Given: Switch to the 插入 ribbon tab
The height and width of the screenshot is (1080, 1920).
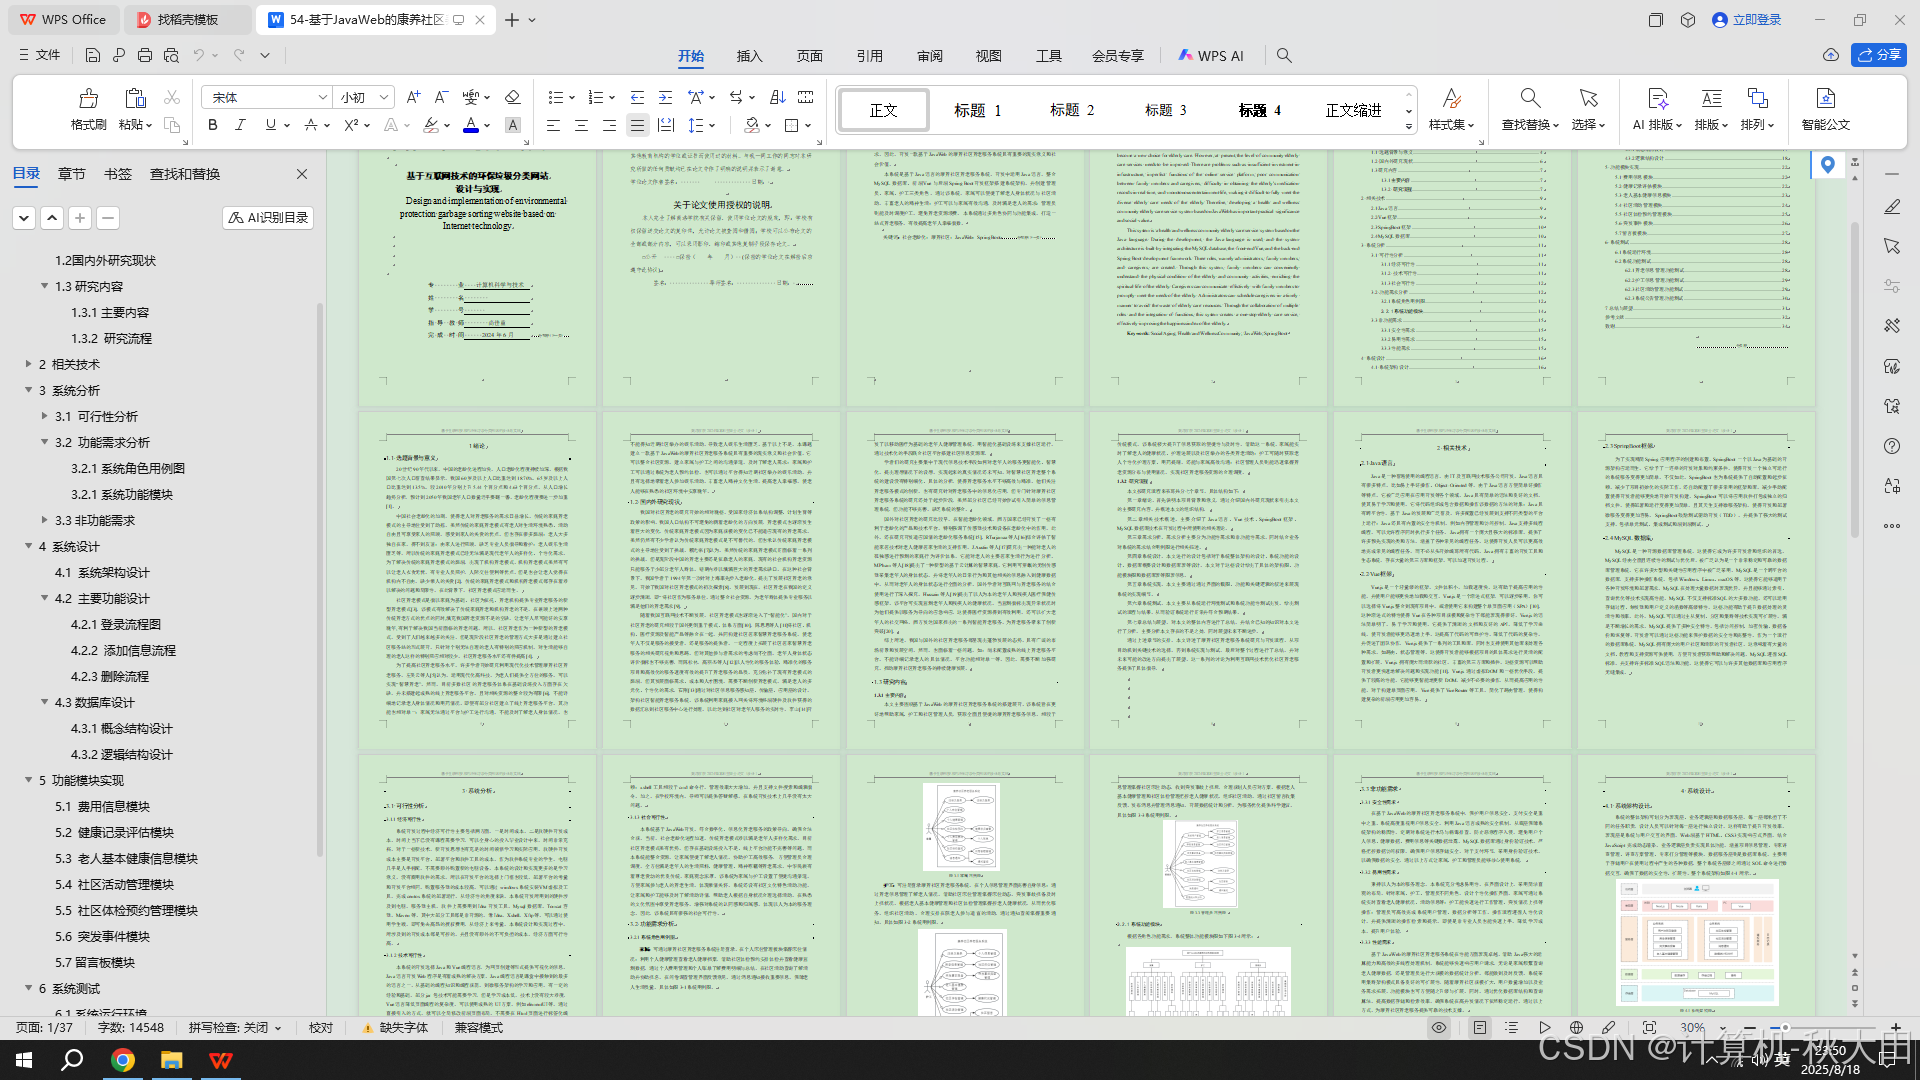Looking at the screenshot, I should pos(749,56).
